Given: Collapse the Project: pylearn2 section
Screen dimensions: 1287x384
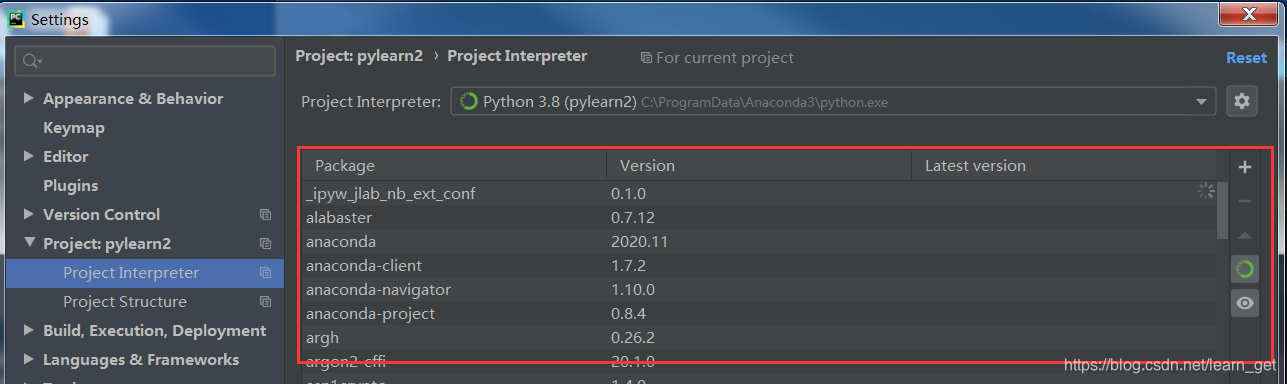Looking at the screenshot, I should coord(28,243).
